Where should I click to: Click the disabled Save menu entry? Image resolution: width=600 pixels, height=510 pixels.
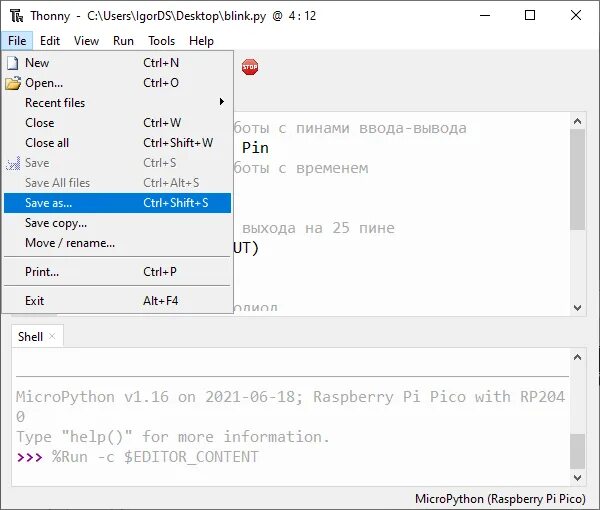coord(117,163)
